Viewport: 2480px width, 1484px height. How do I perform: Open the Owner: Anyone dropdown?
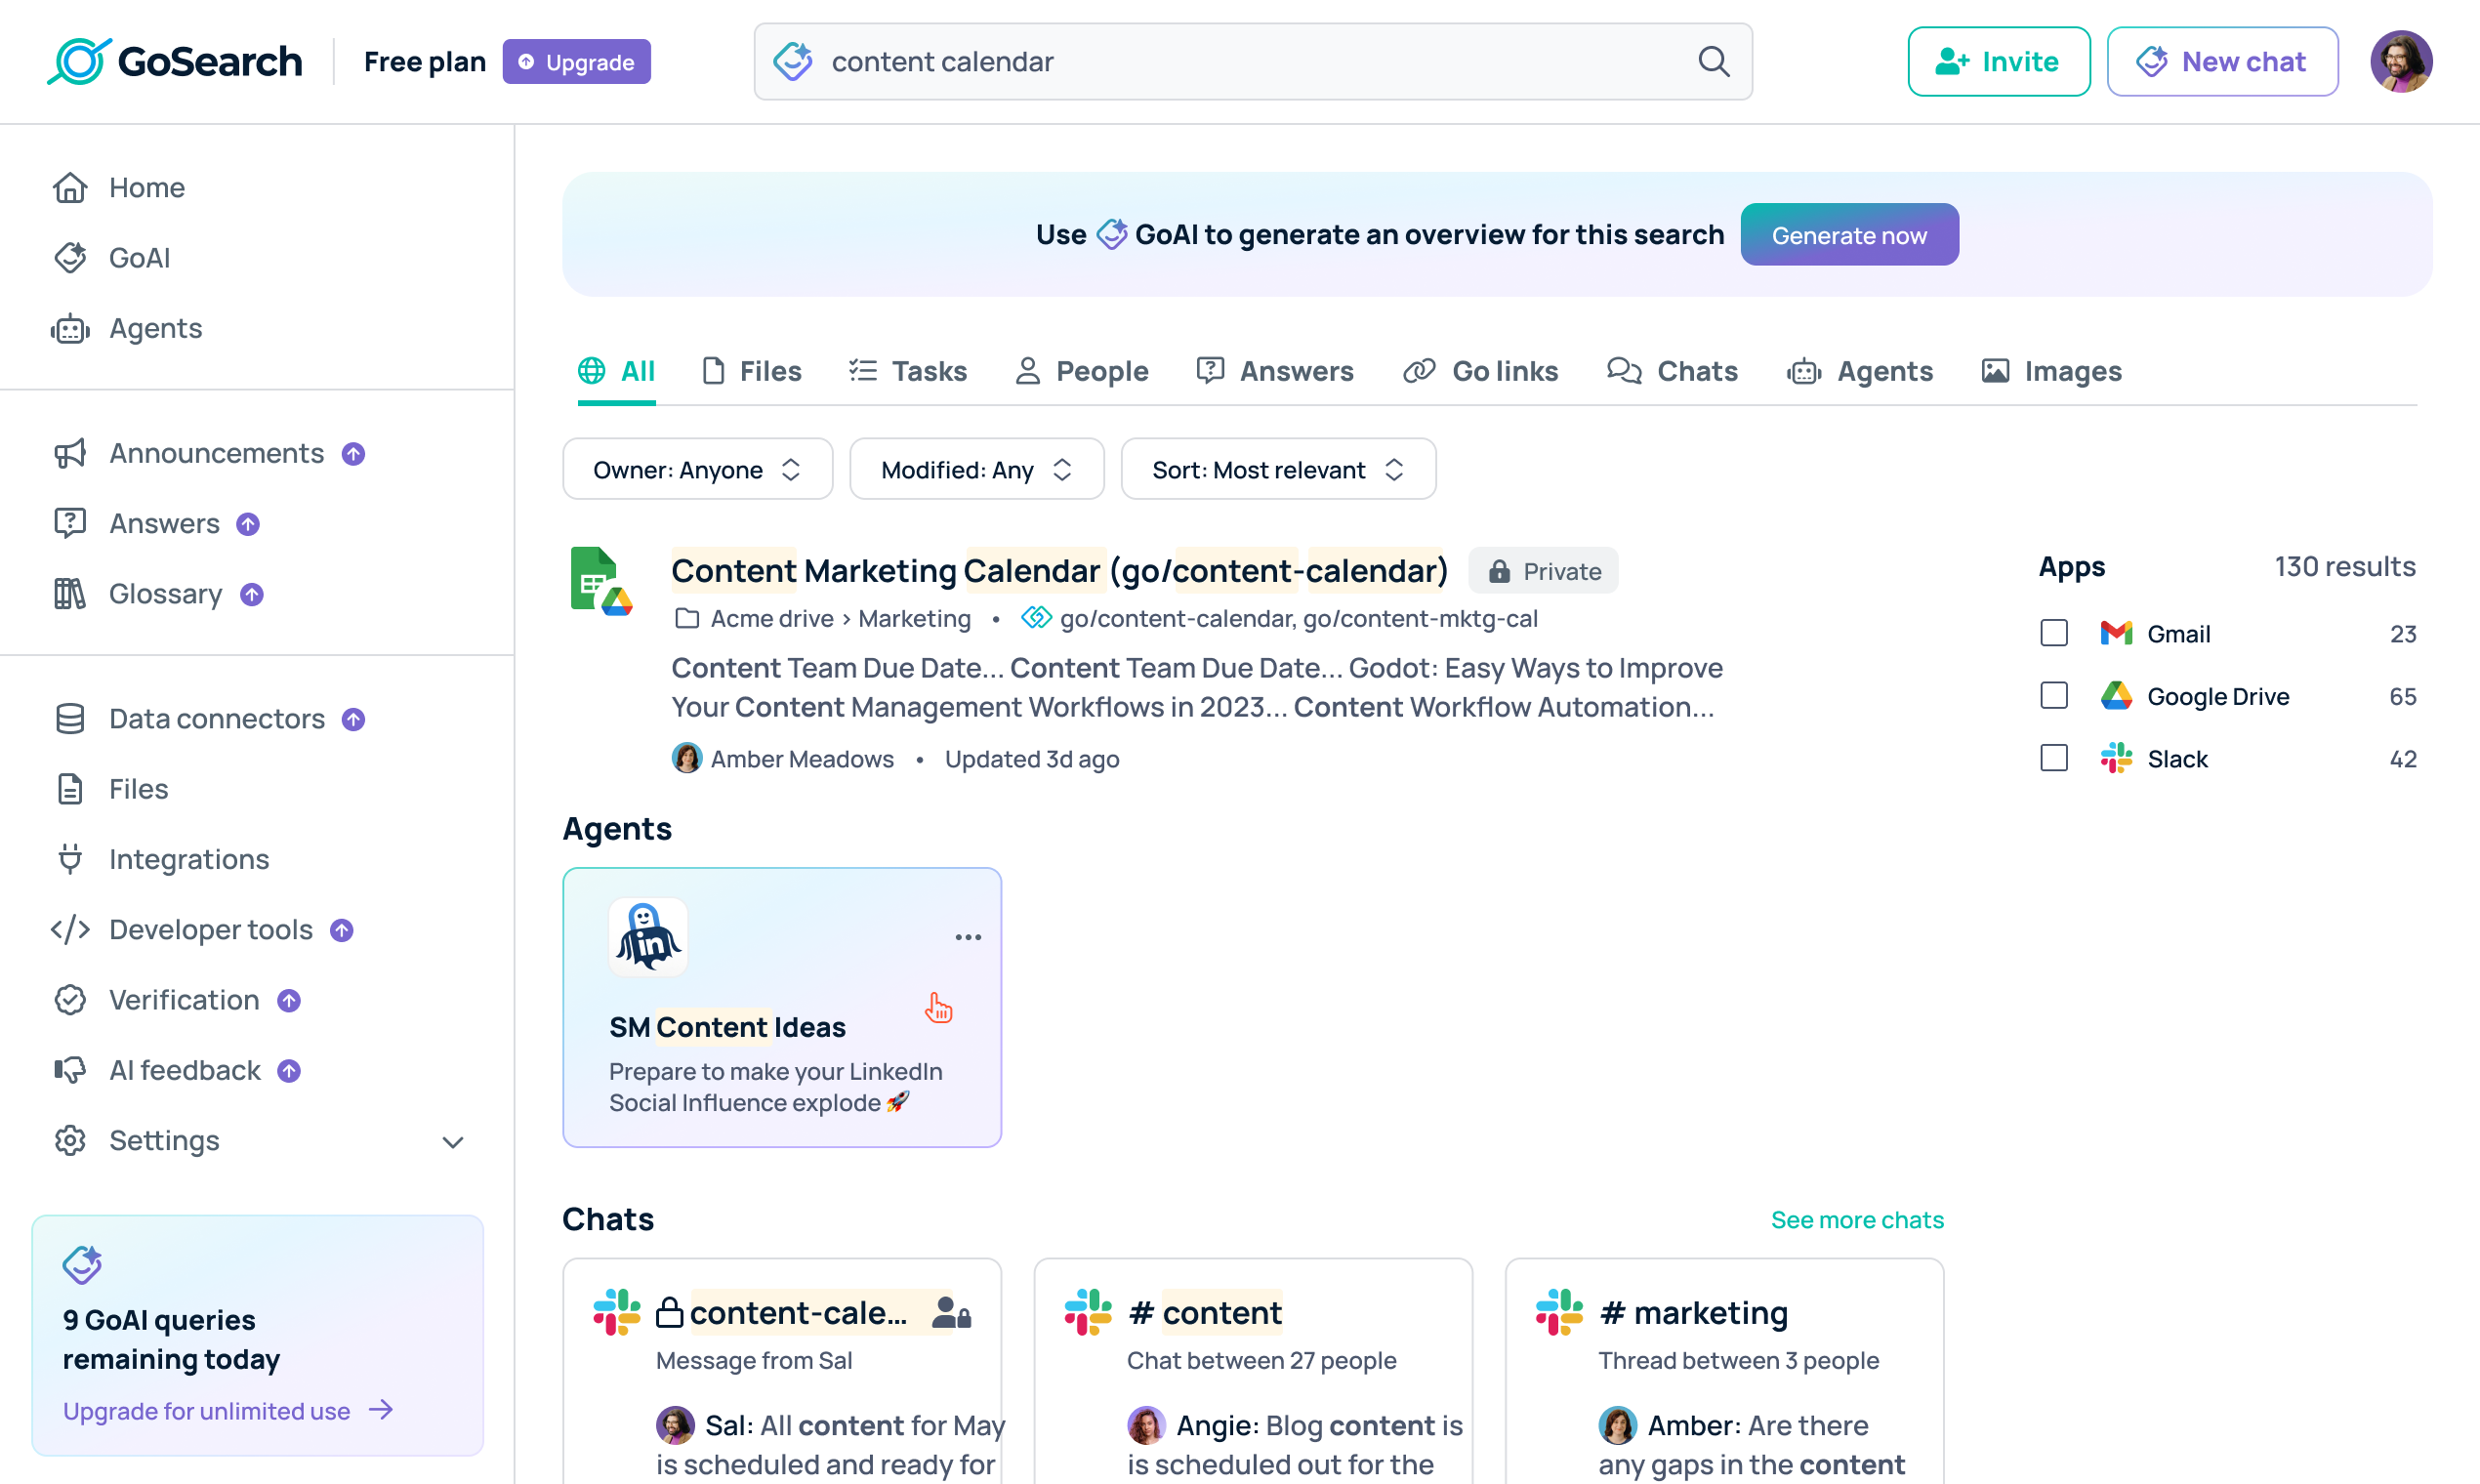point(697,470)
